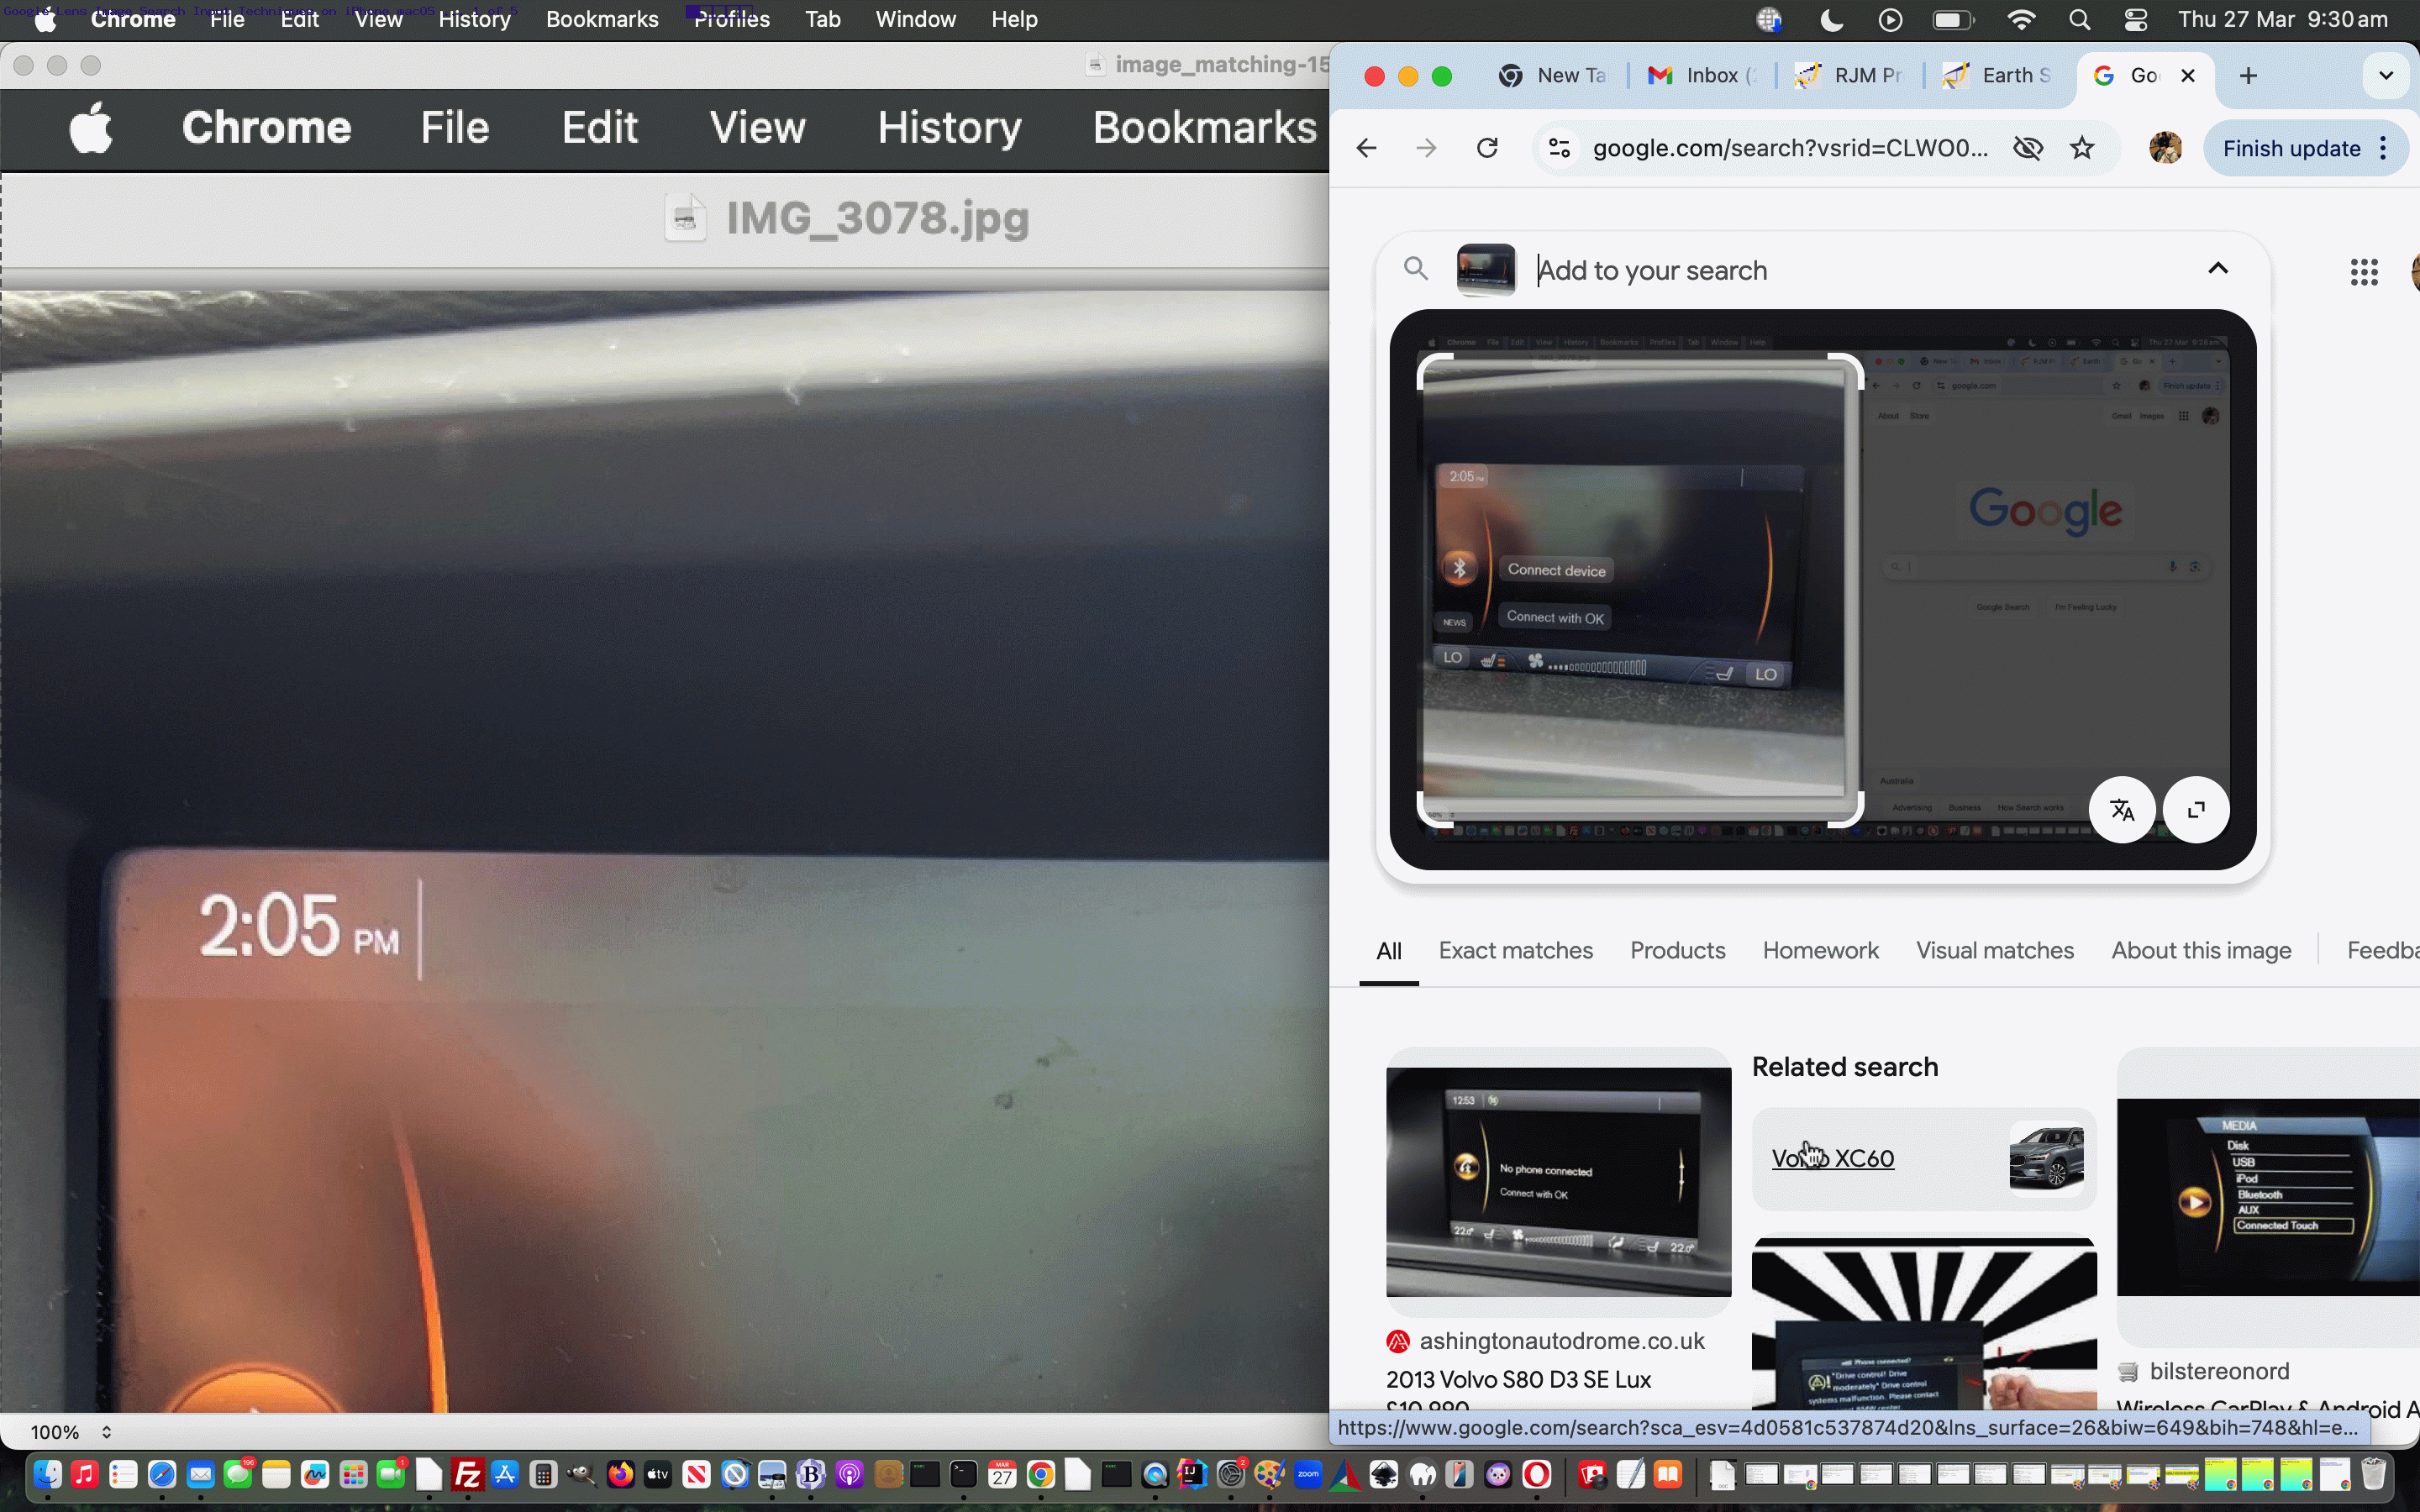Viewport: 2420px width, 1512px height.
Task: Open the Music app in dock
Action: [85, 1474]
